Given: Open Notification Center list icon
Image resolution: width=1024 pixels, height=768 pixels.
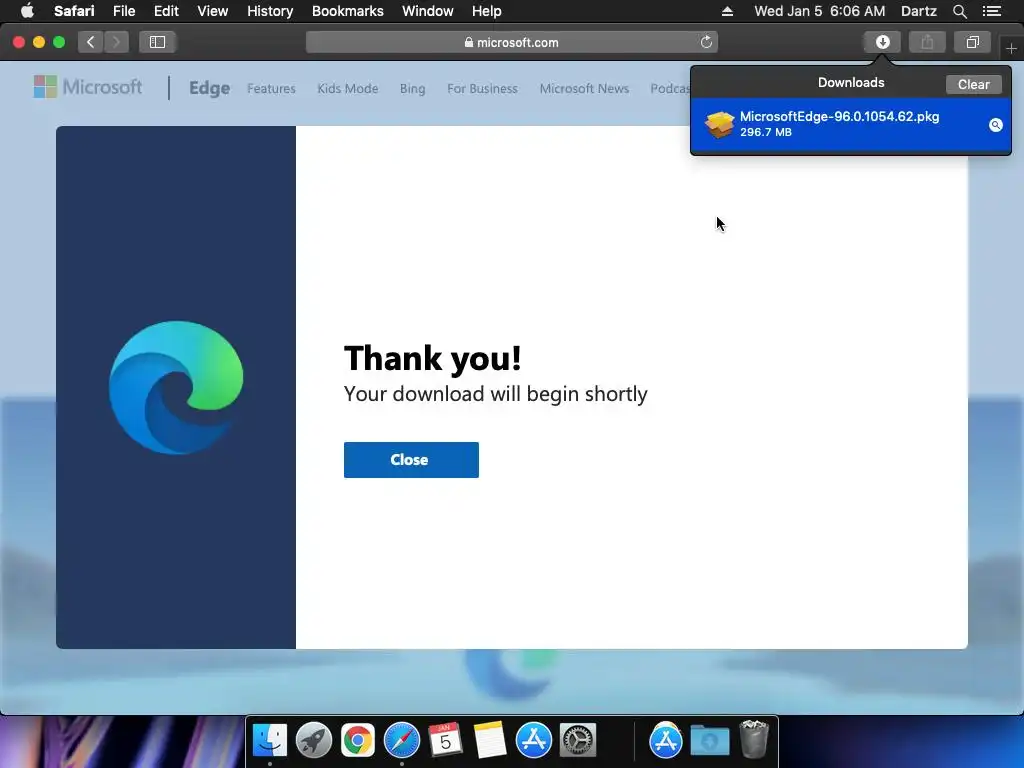Looking at the screenshot, I should coord(991,11).
